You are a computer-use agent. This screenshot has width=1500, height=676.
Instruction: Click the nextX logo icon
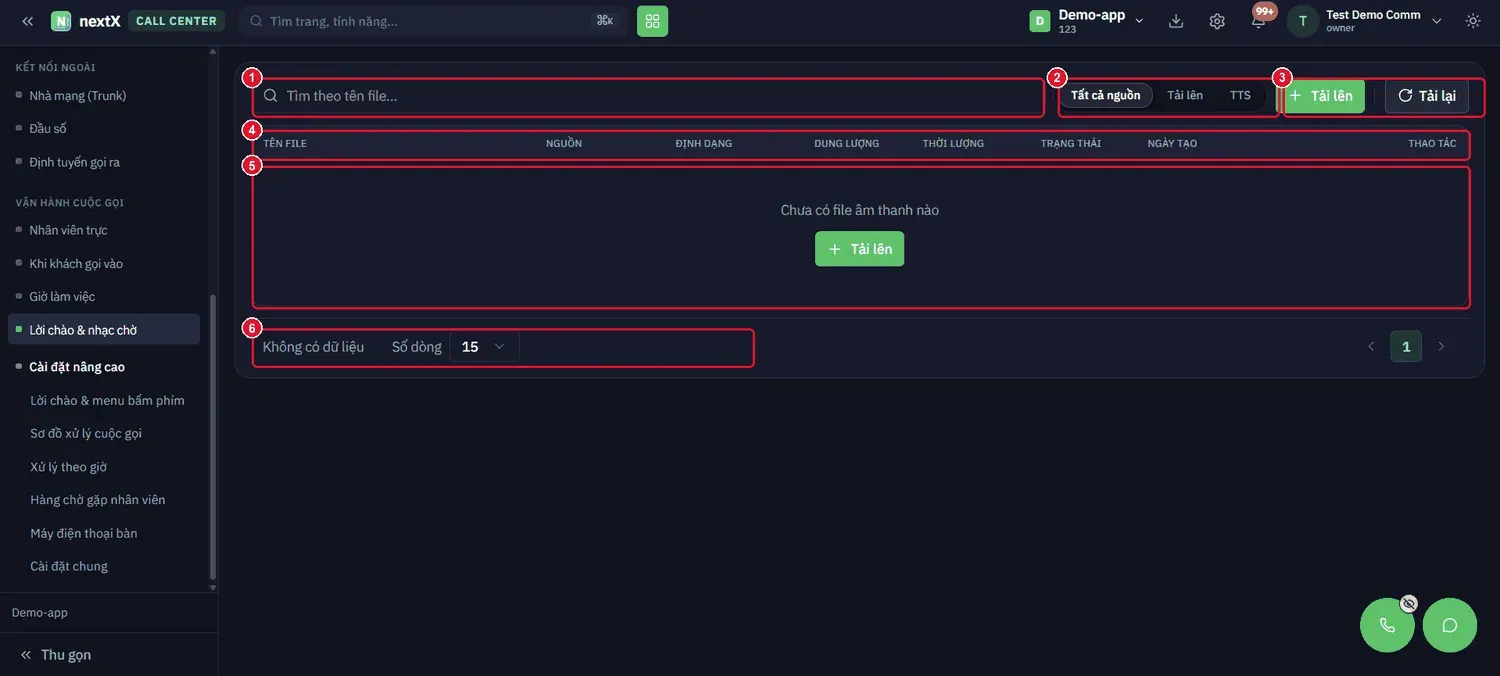[x=61, y=21]
